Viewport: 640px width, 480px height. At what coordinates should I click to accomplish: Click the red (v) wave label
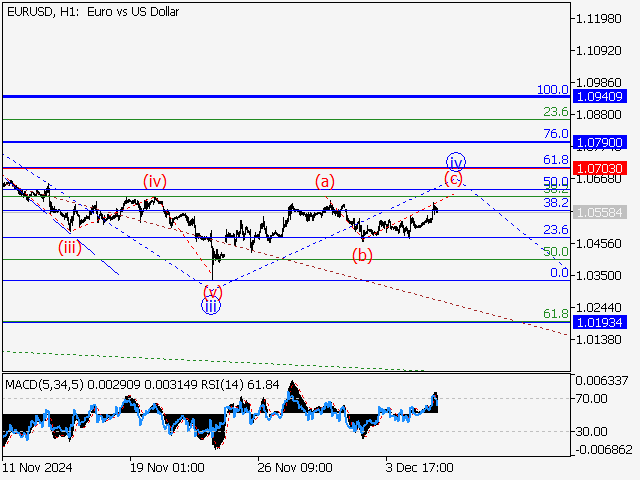coord(212,291)
